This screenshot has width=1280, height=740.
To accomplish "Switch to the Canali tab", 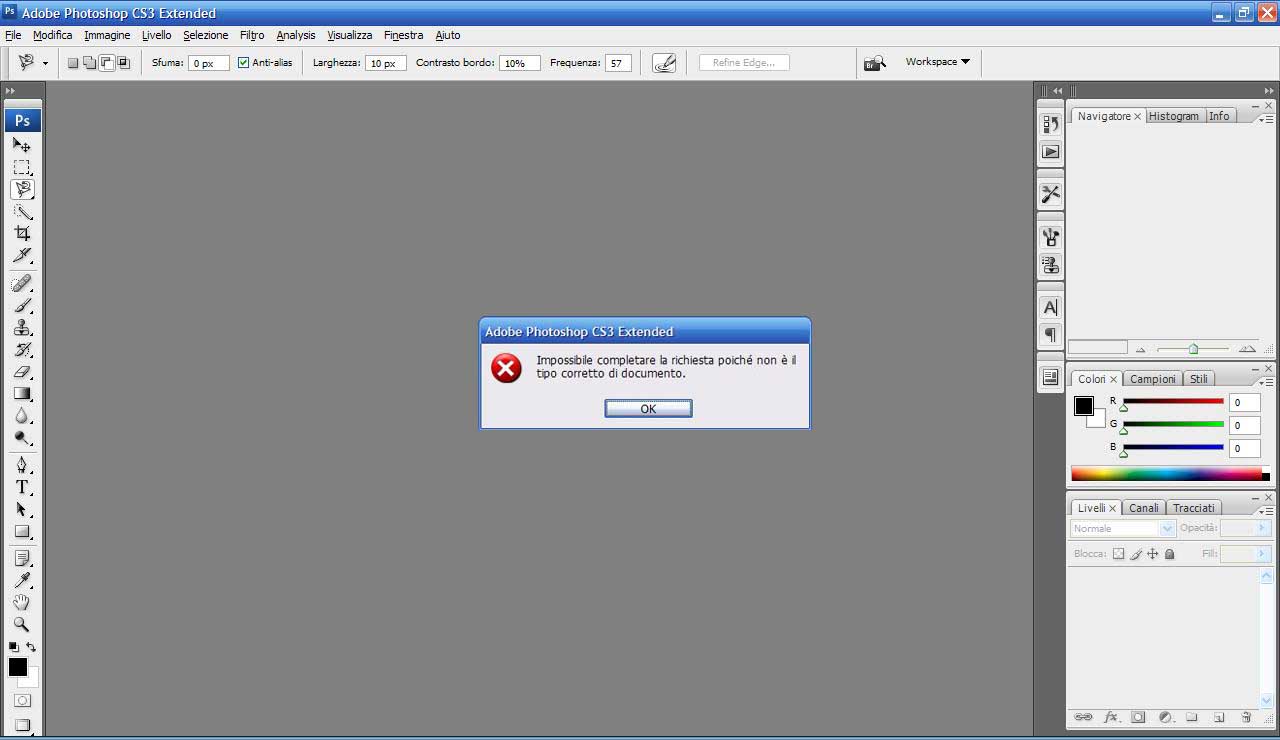I will pos(1144,508).
